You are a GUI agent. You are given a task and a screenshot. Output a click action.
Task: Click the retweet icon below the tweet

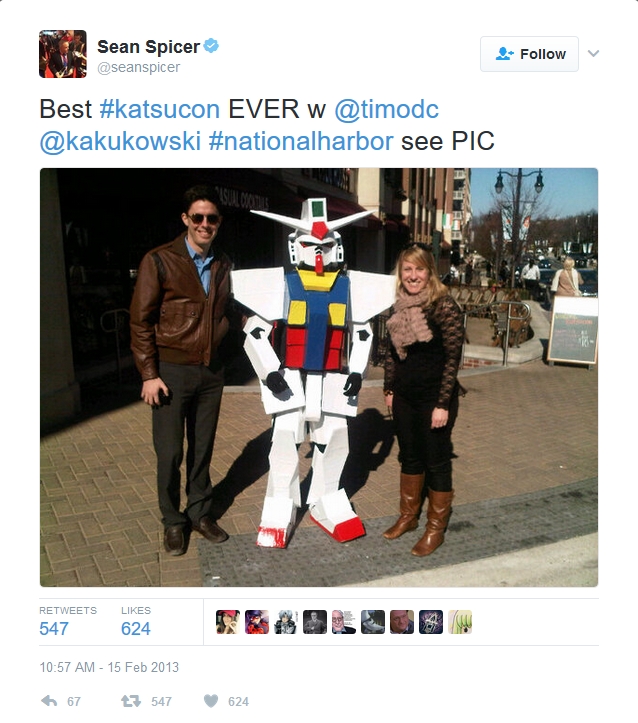click(x=131, y=701)
